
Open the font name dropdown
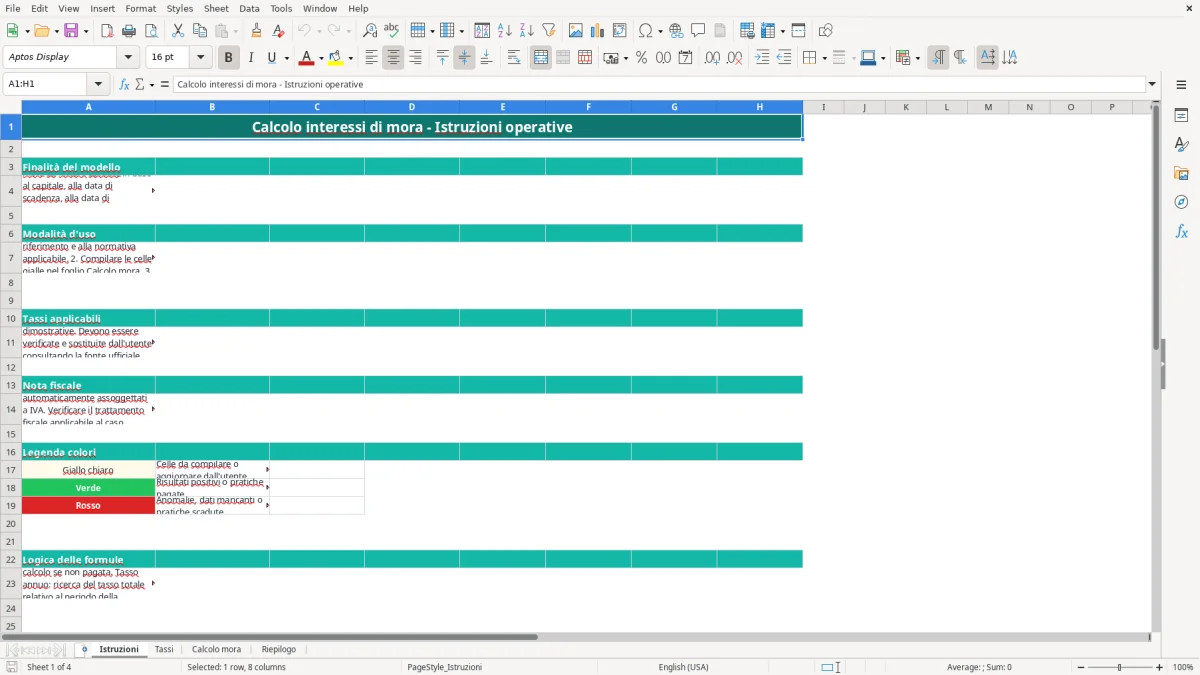[128, 57]
